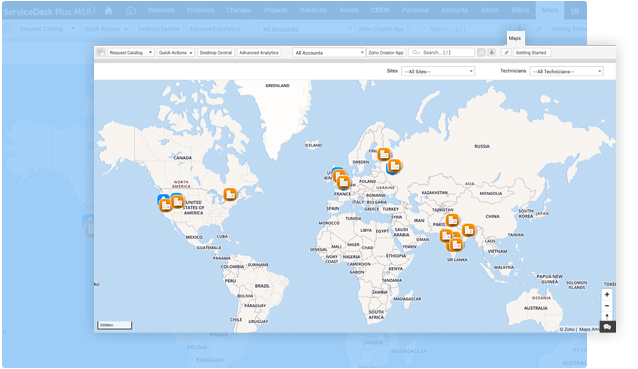638x369 pixels.
Task: Click the ServiceDesk Plus MSP logo
Action: click(x=49, y=11)
